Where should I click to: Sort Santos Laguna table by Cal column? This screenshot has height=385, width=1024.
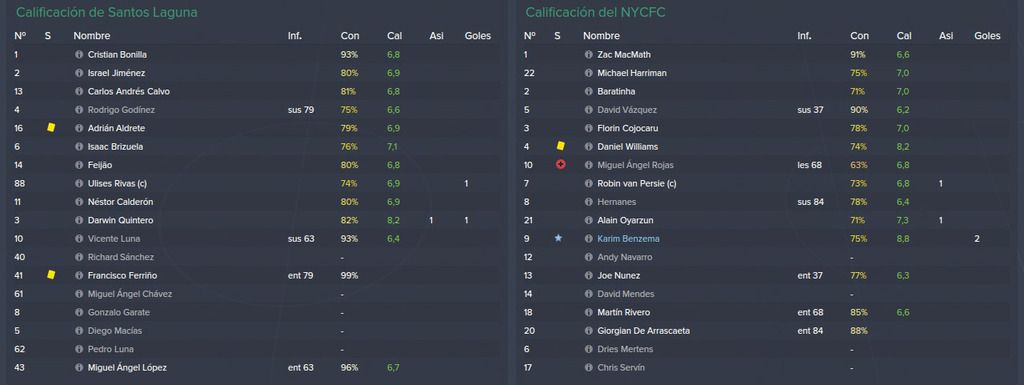click(394, 36)
